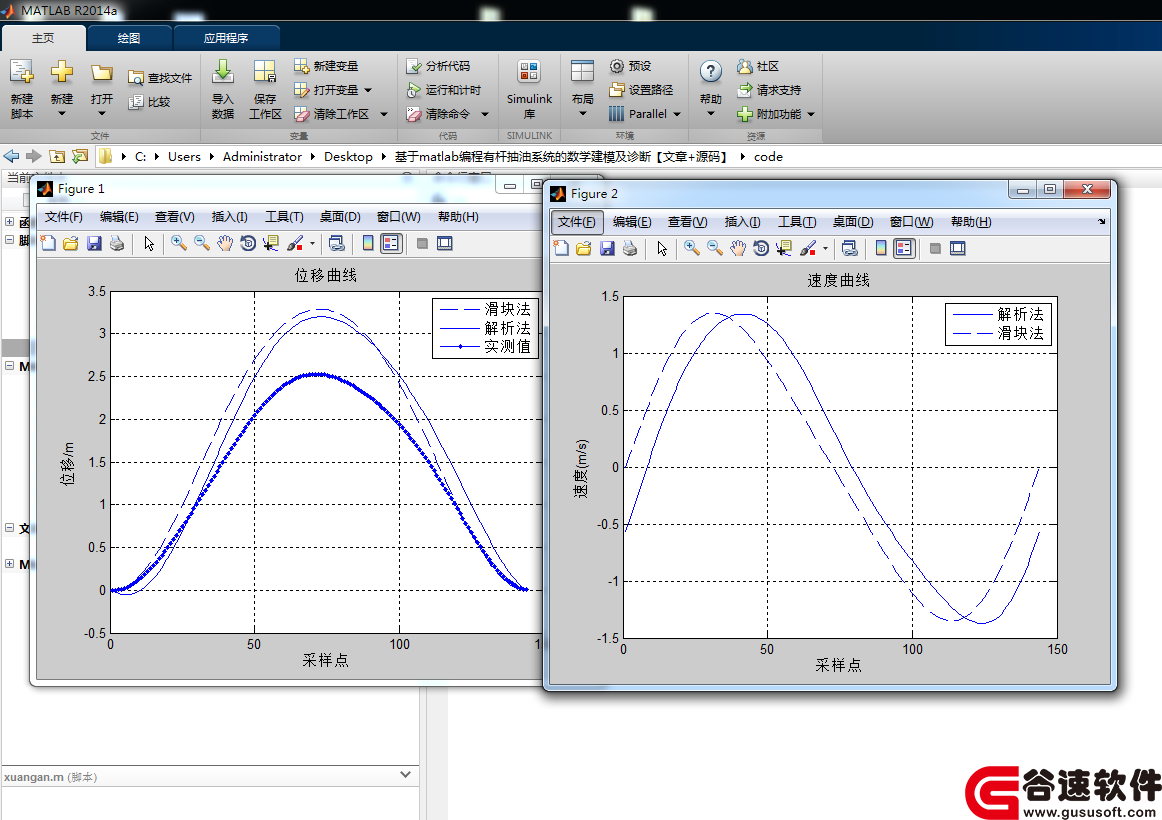1162x820 pixels.
Task: Open 社区 community link
Action: pos(757,66)
